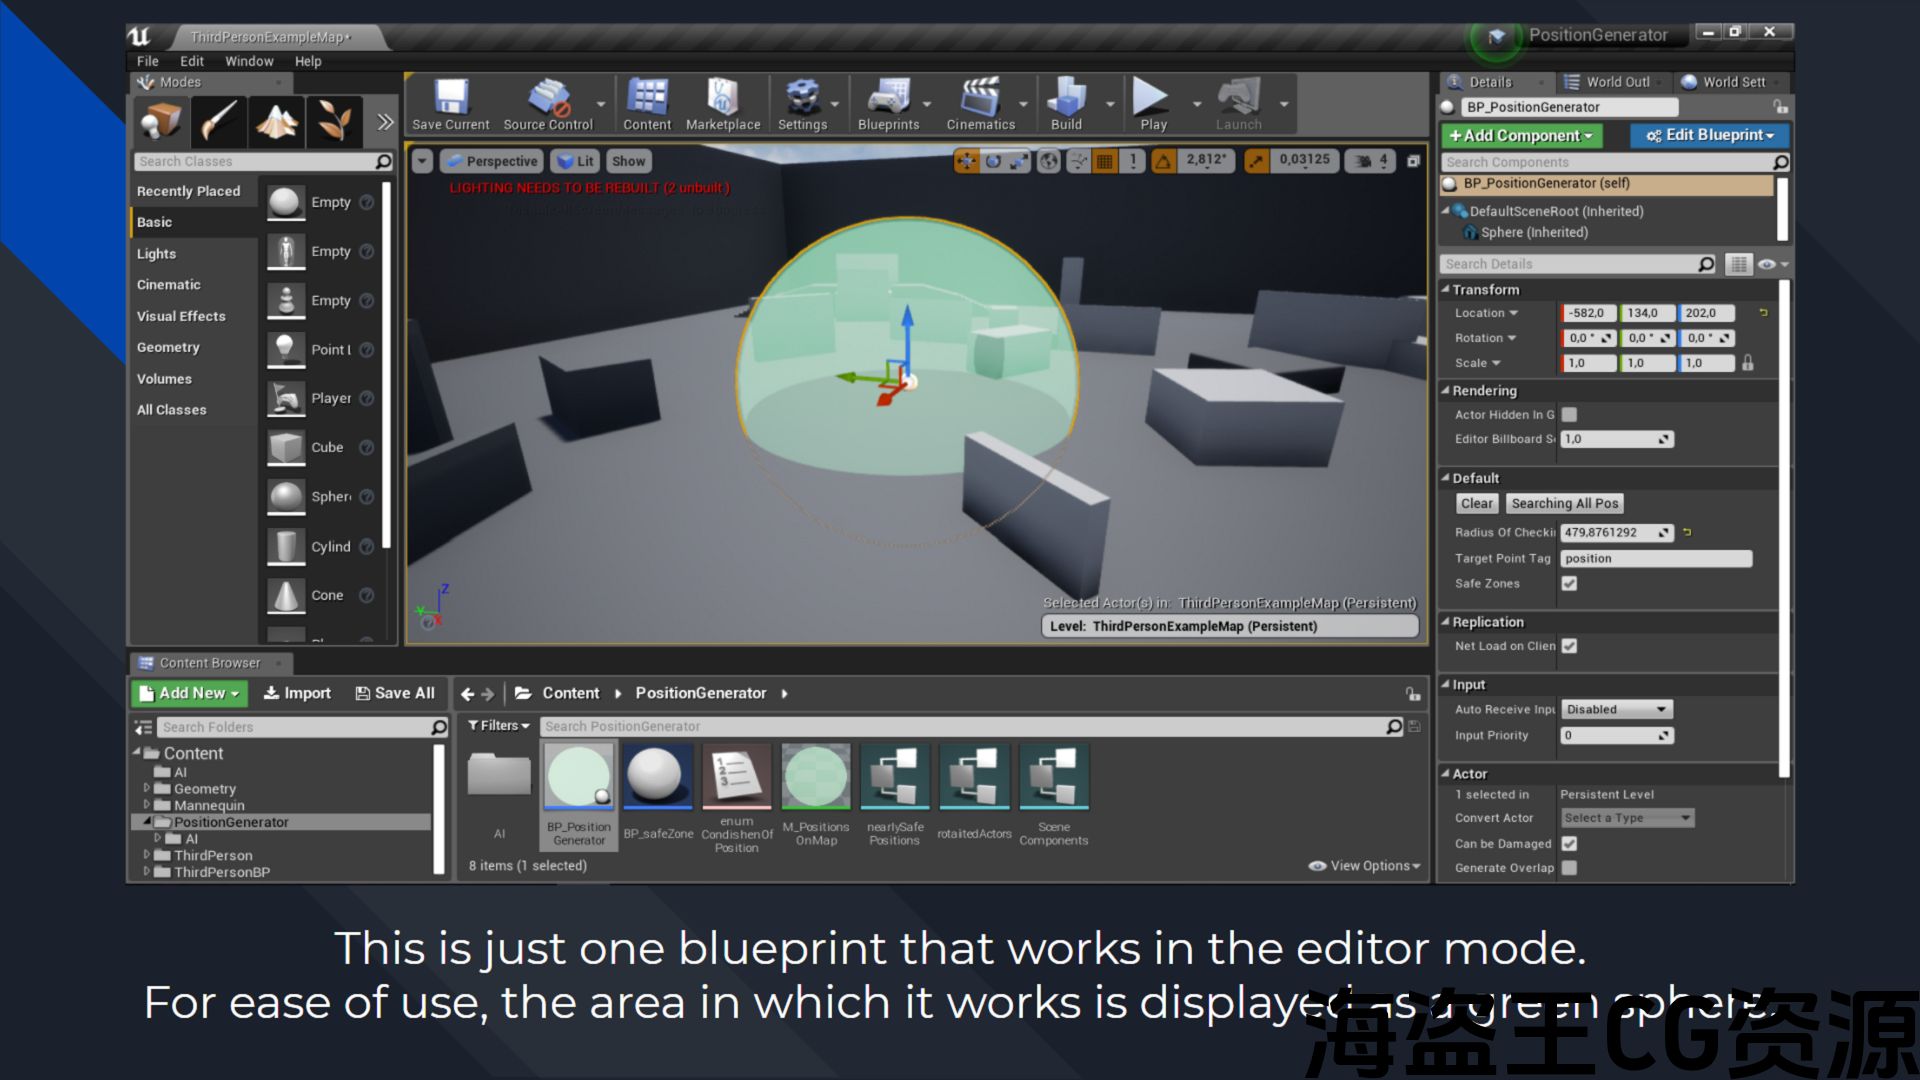Enable Actor Hidden In Game checkbox

coord(1569,415)
